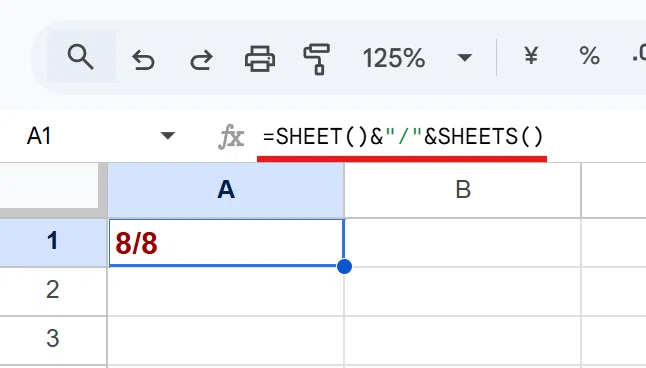Screen dimensions: 646x368
Task: Apply percent format to cell
Action: pos(589,56)
